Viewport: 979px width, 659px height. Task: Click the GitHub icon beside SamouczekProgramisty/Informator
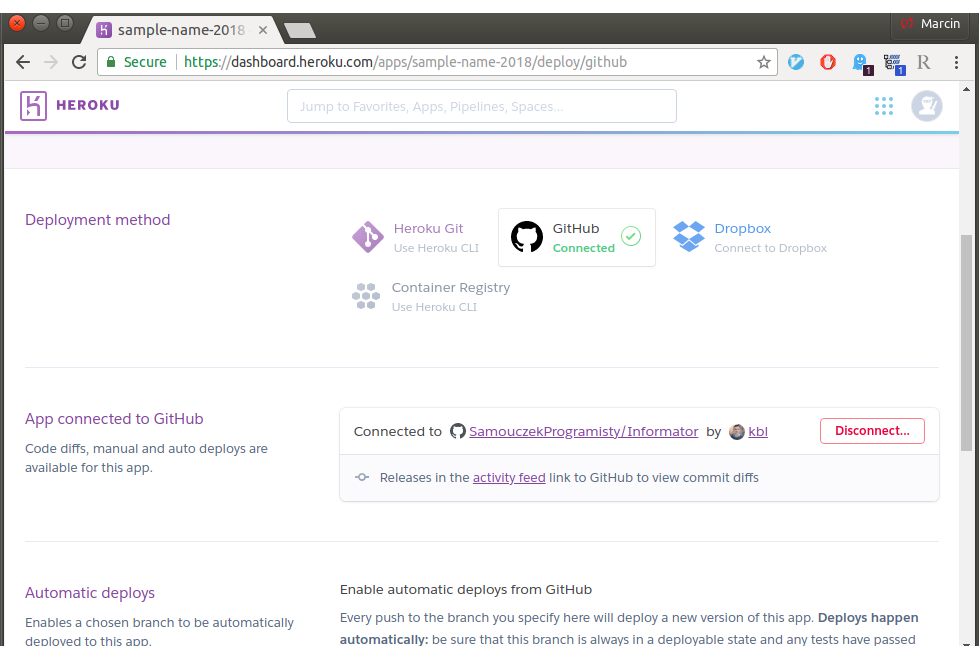[458, 431]
